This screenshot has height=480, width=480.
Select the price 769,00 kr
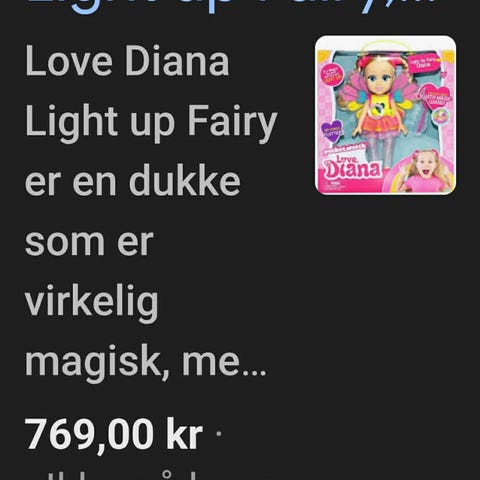(x=114, y=435)
